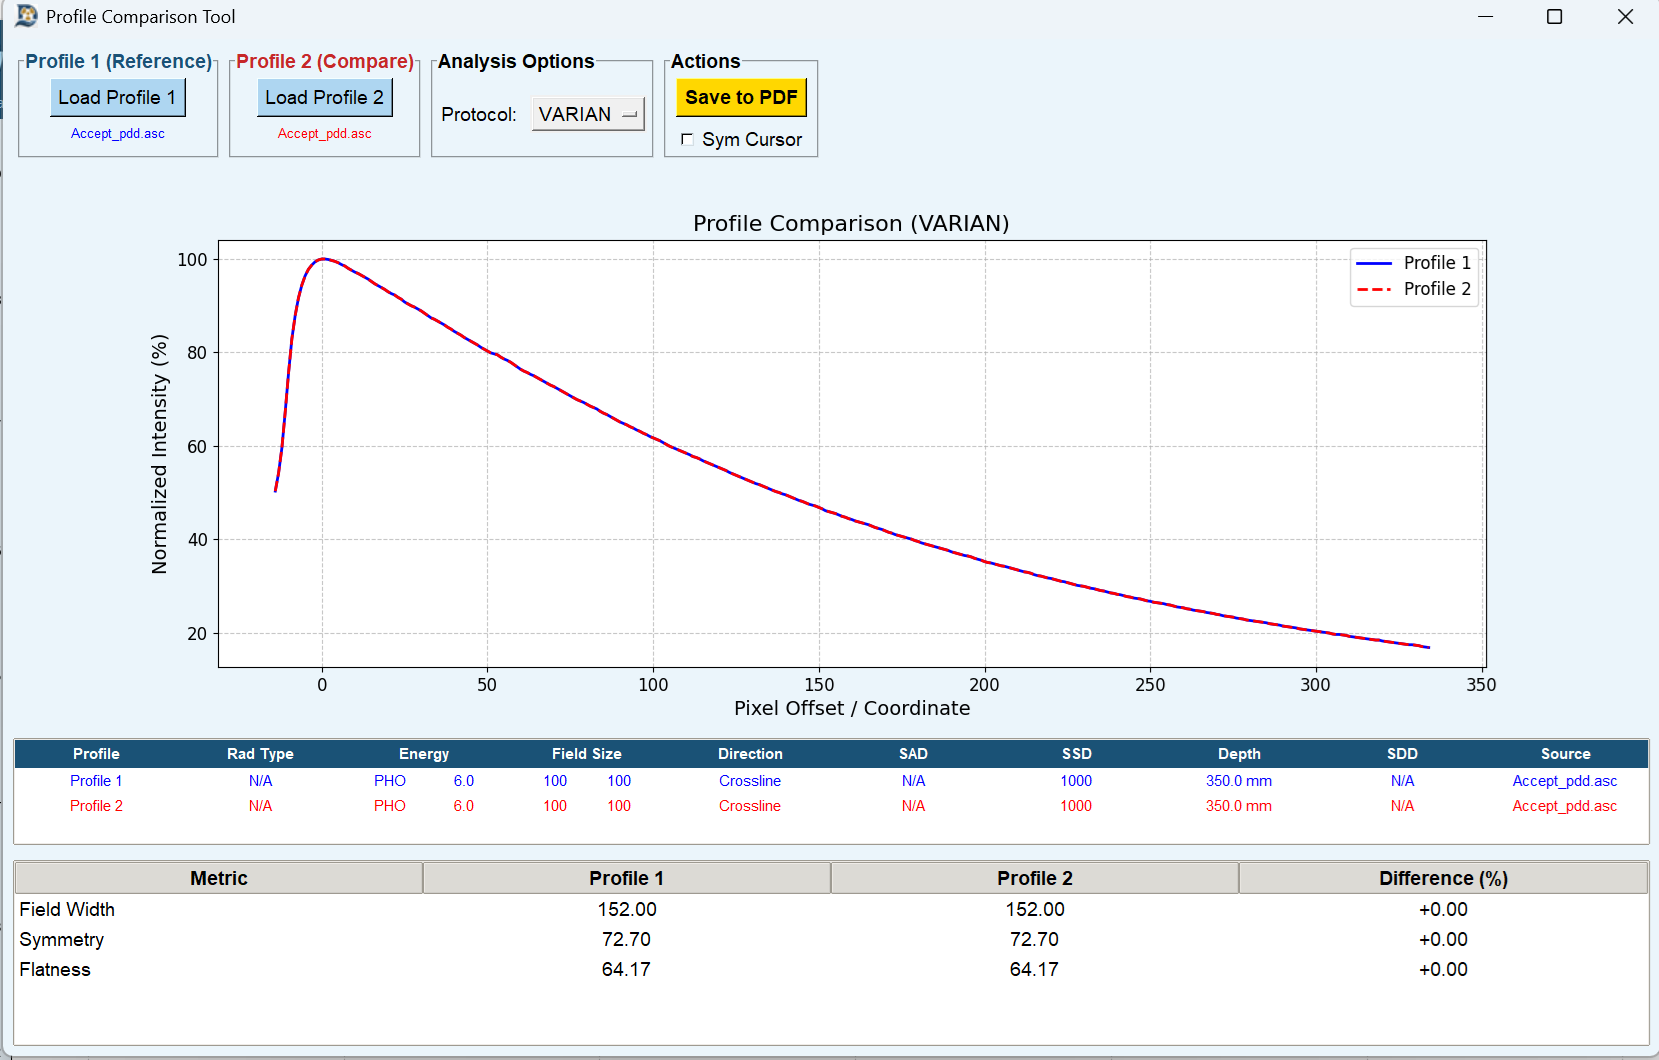Image resolution: width=1659 pixels, height=1060 pixels.
Task: Click Profile 1 Field Width value 152.00
Action: click(627, 909)
